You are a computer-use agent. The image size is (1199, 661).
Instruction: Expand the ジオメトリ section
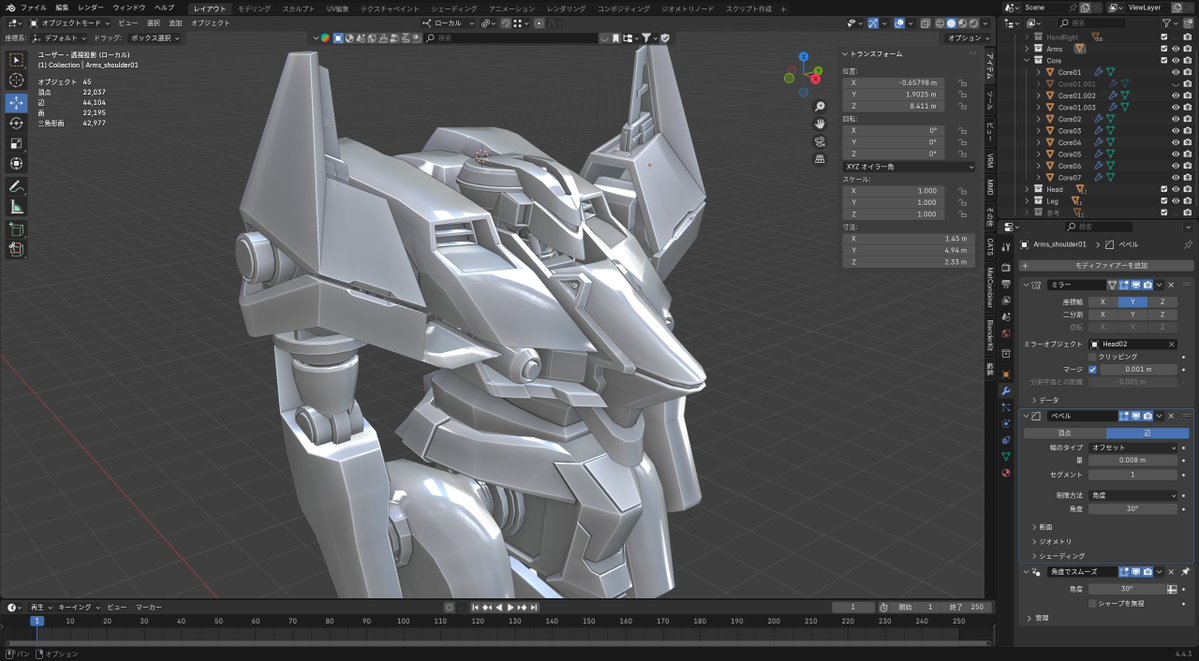click(1051, 542)
